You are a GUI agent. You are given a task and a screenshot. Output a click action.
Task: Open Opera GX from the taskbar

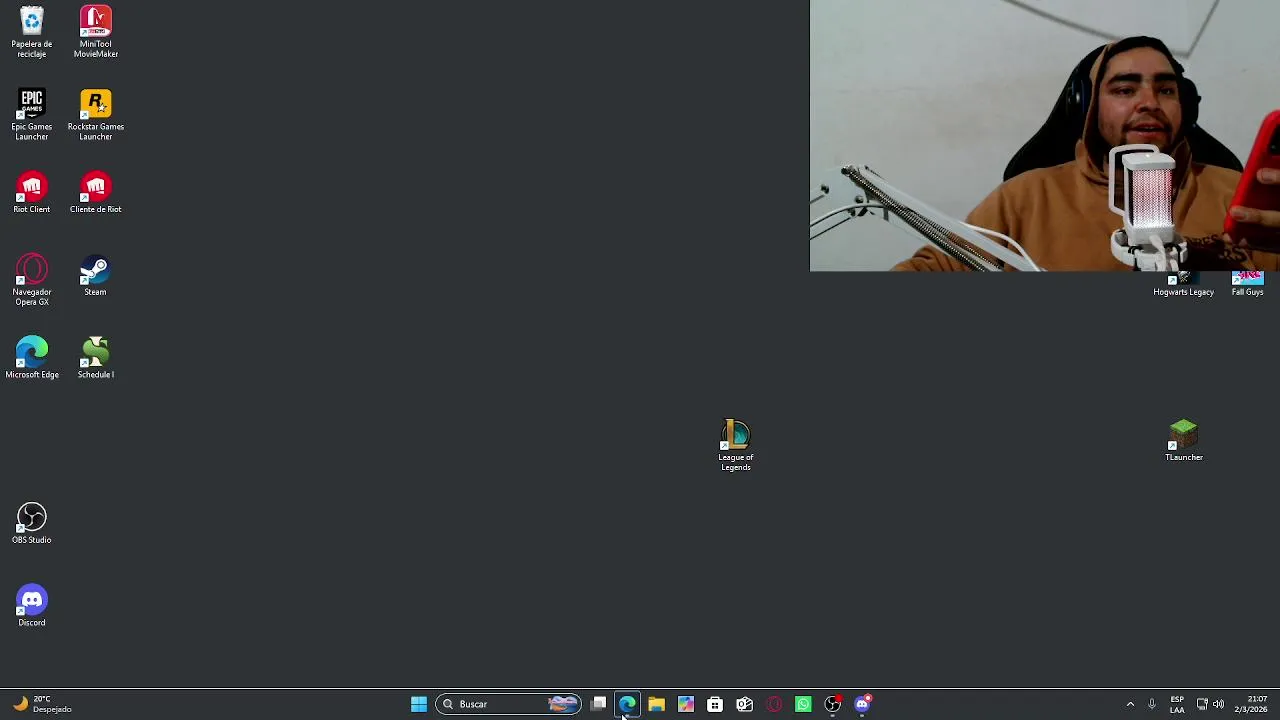(774, 704)
